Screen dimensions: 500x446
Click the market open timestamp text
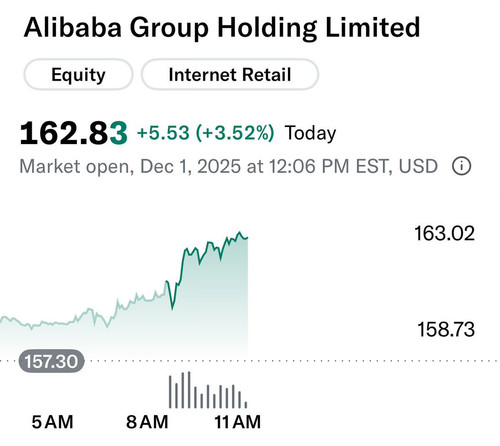click(228, 166)
